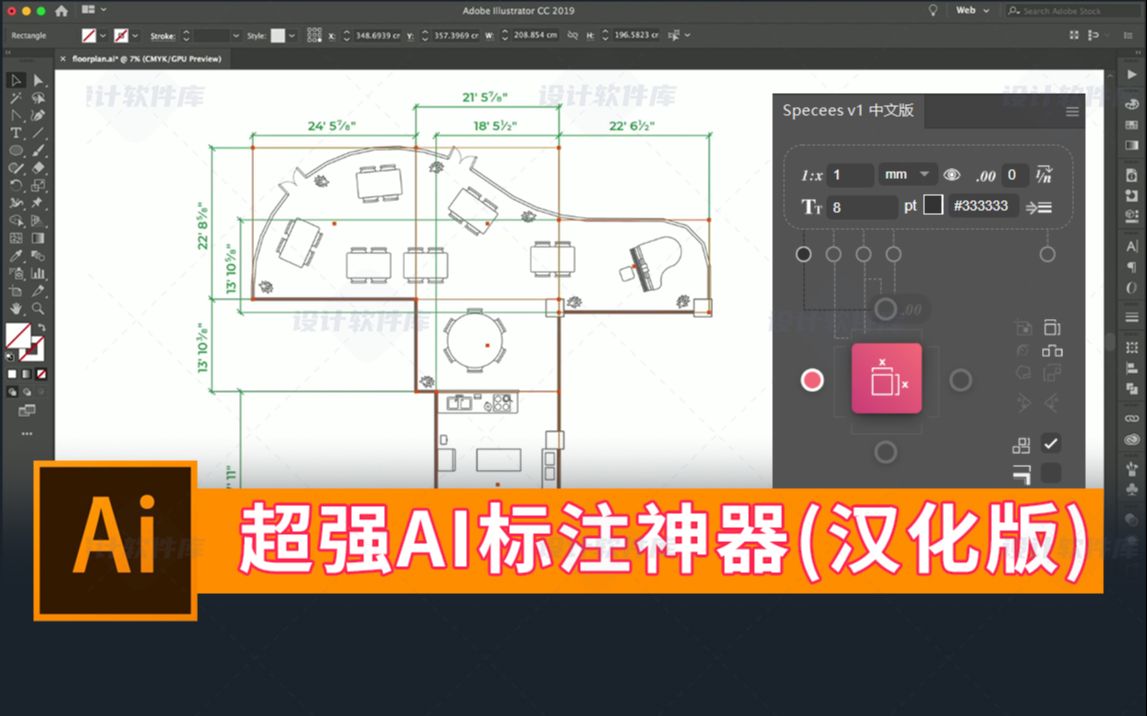Select the Ellipse tool
The height and width of the screenshot is (716, 1147).
tap(15, 151)
